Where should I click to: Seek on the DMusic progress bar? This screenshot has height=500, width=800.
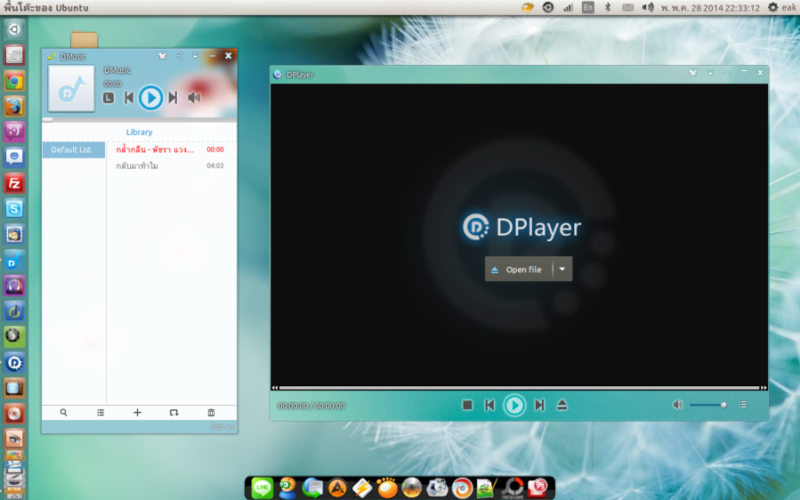pos(139,120)
